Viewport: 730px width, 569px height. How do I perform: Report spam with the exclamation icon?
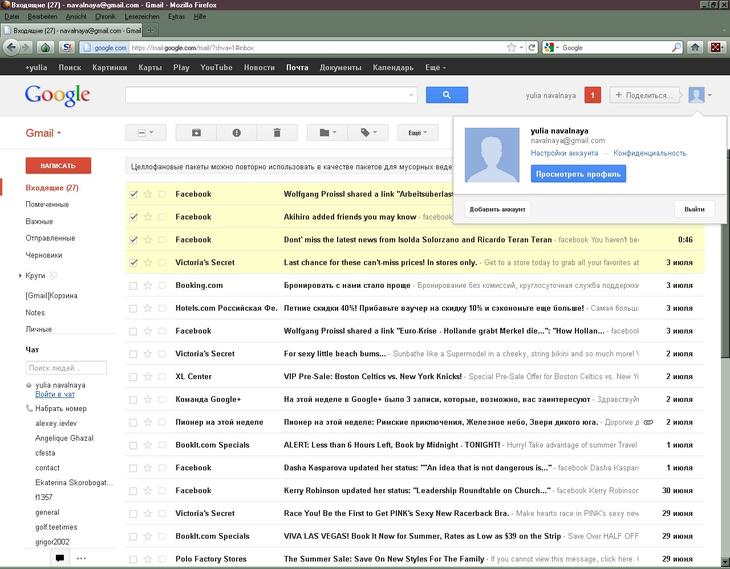pyautogui.click(x=237, y=133)
